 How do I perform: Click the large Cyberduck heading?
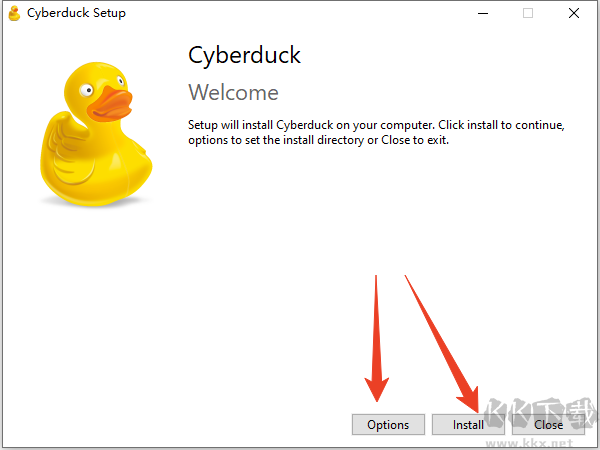point(245,55)
